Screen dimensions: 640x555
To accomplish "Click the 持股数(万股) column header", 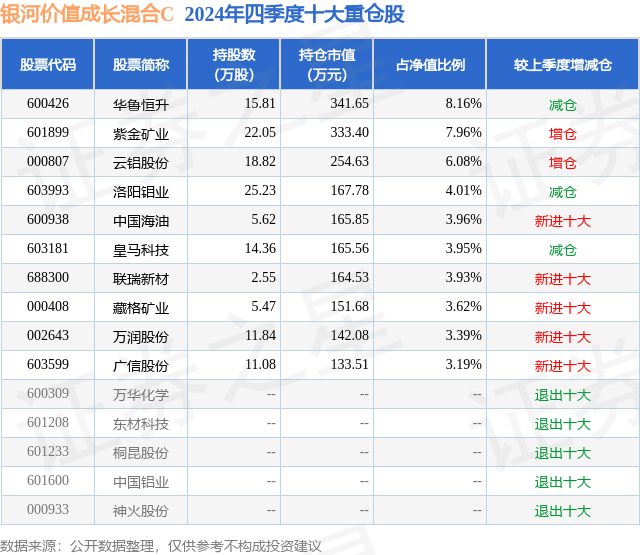I will pos(234,64).
